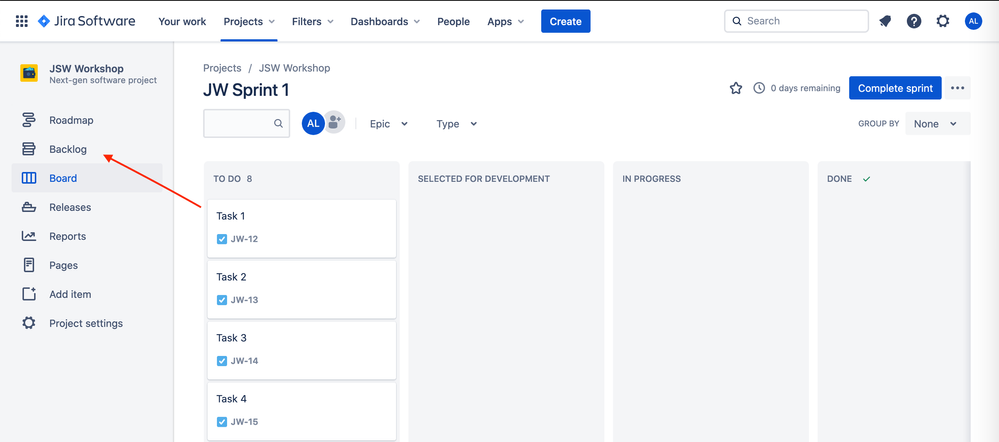
Task: Click the green check in Done column
Action: (x=866, y=179)
